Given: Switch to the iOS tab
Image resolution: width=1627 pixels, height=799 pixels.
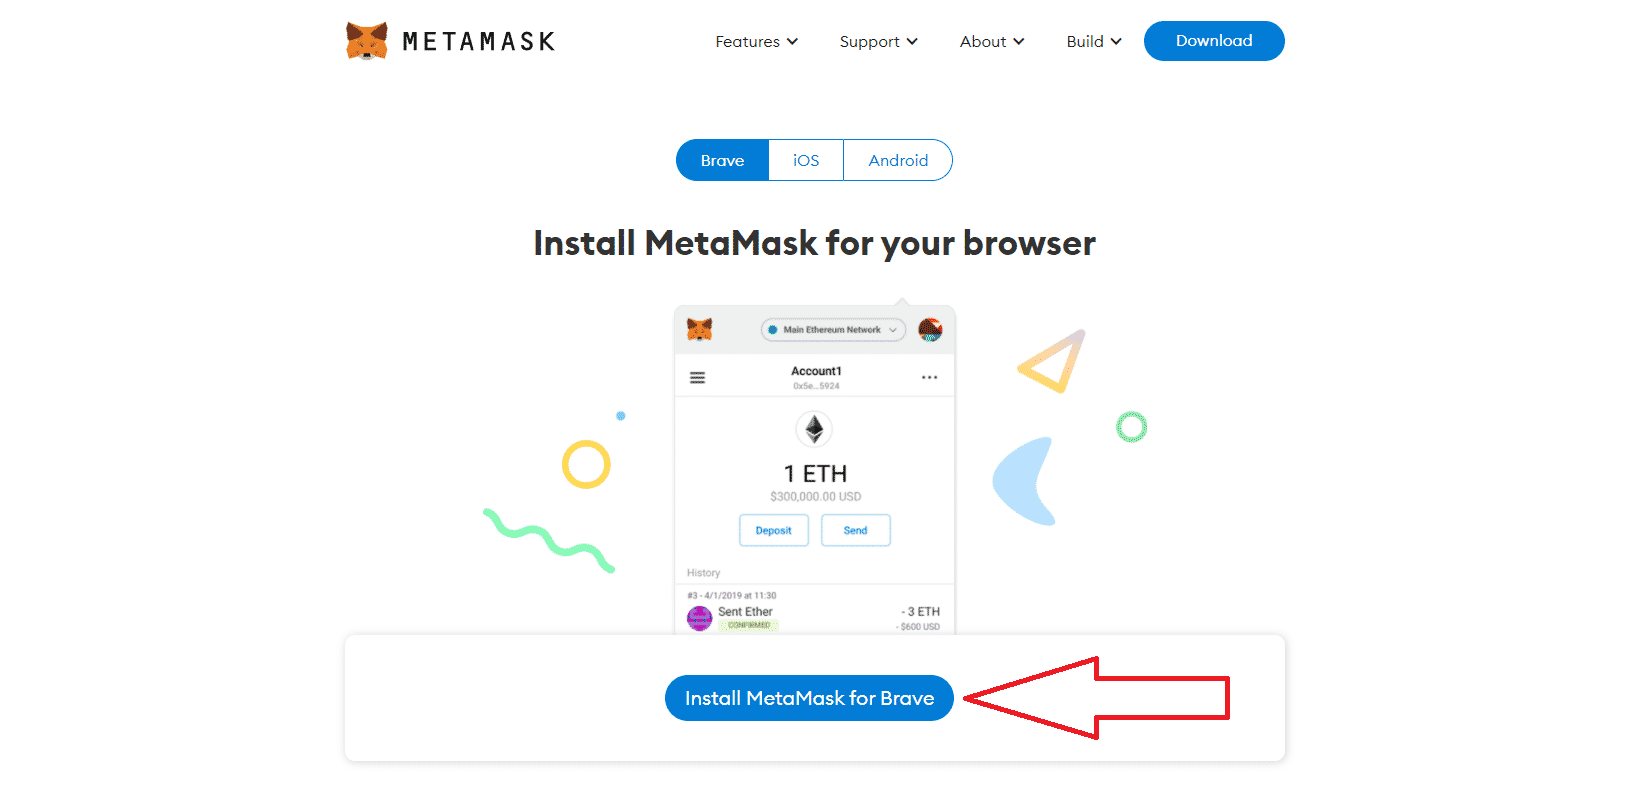Looking at the screenshot, I should 805,160.
